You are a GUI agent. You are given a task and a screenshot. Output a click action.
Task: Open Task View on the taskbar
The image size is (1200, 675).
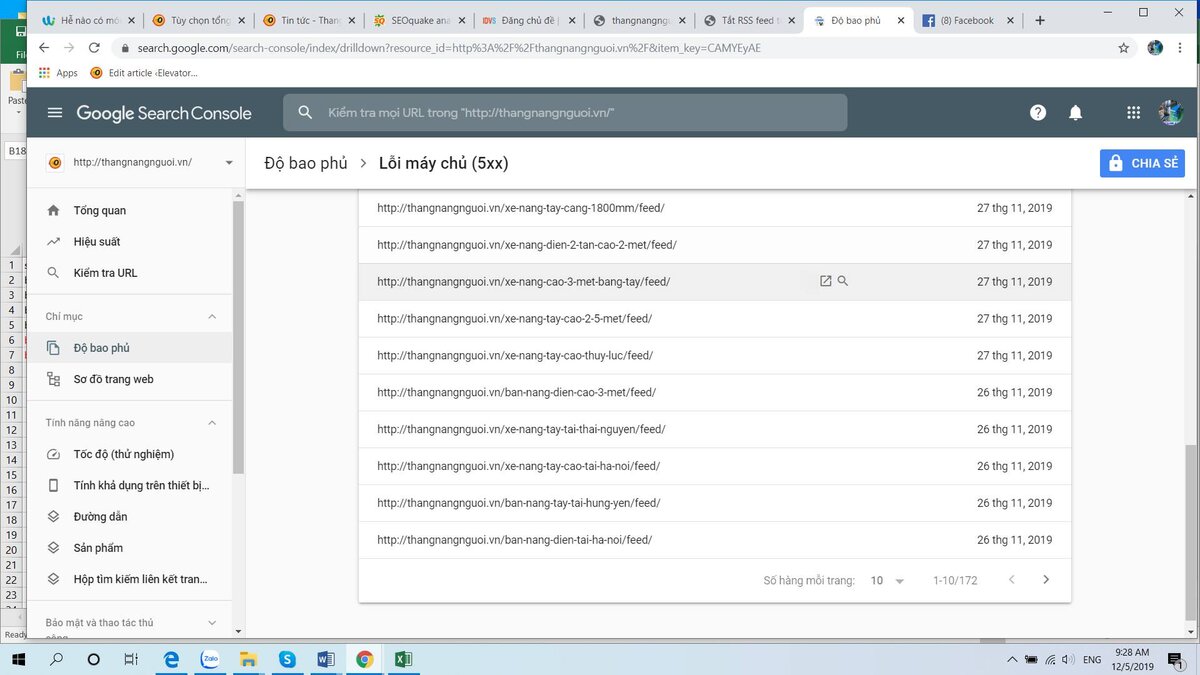coord(131,660)
